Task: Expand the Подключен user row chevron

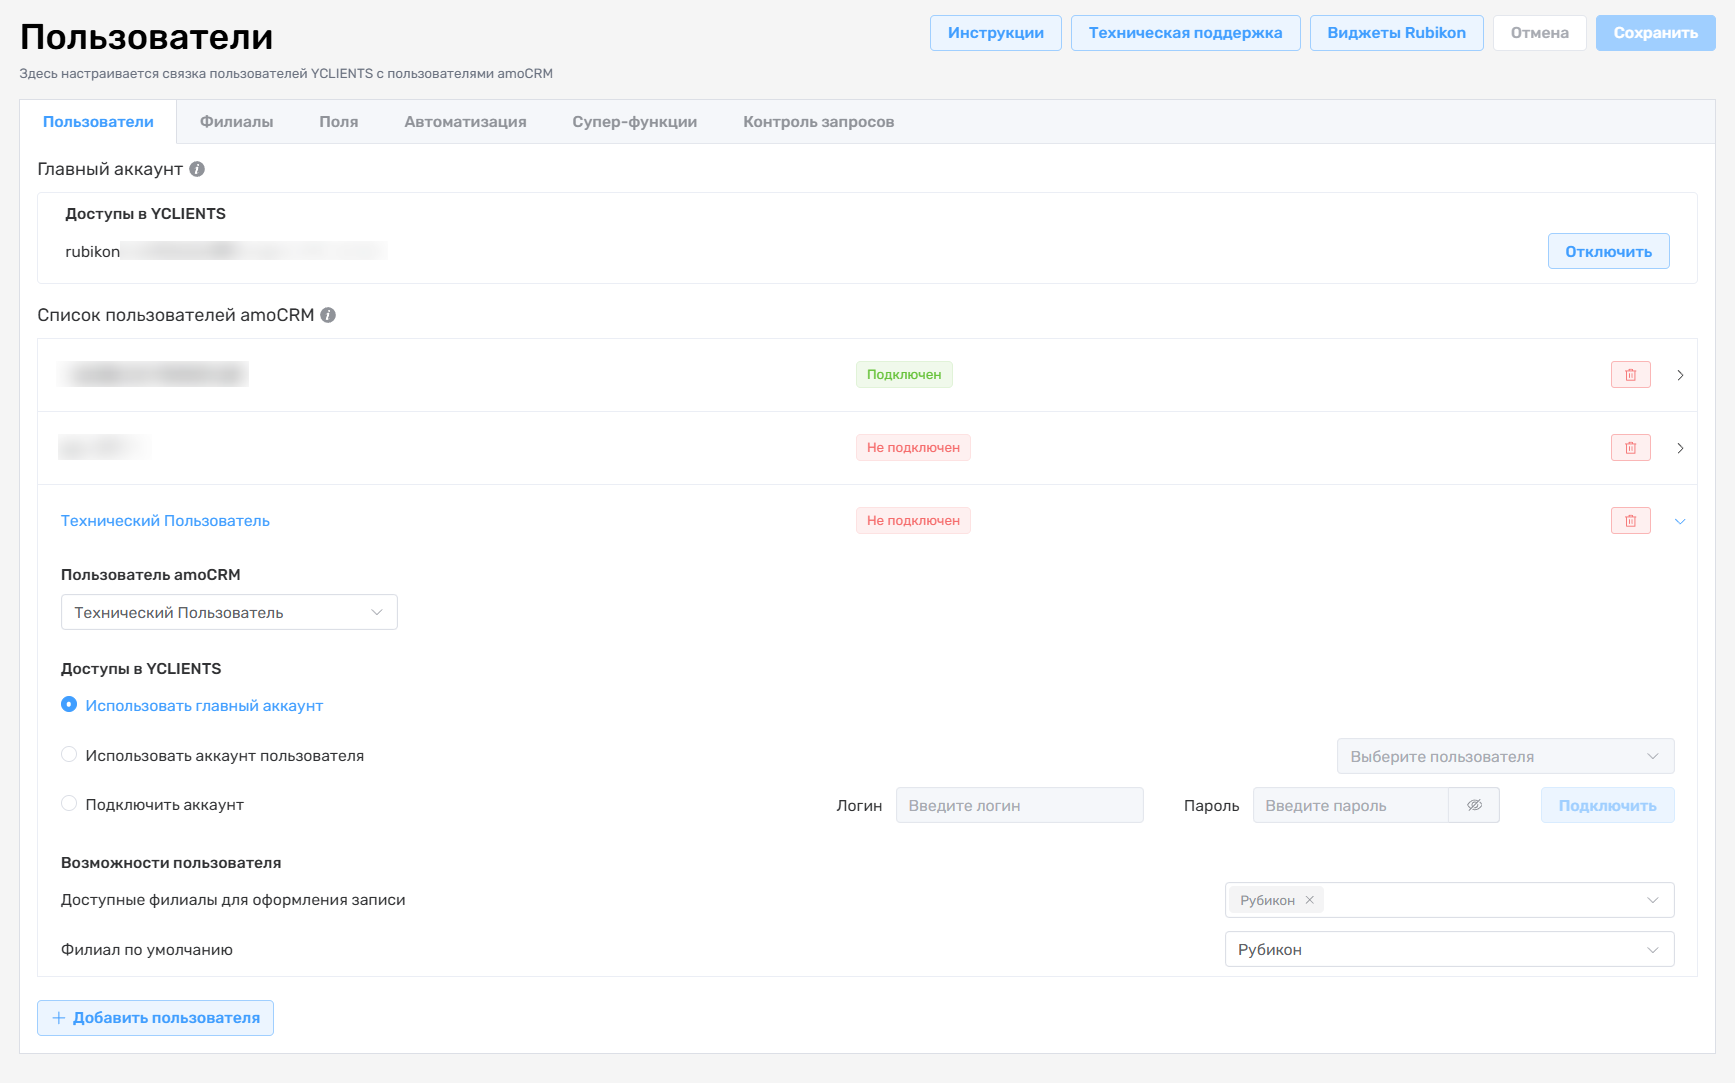Action: (1680, 375)
